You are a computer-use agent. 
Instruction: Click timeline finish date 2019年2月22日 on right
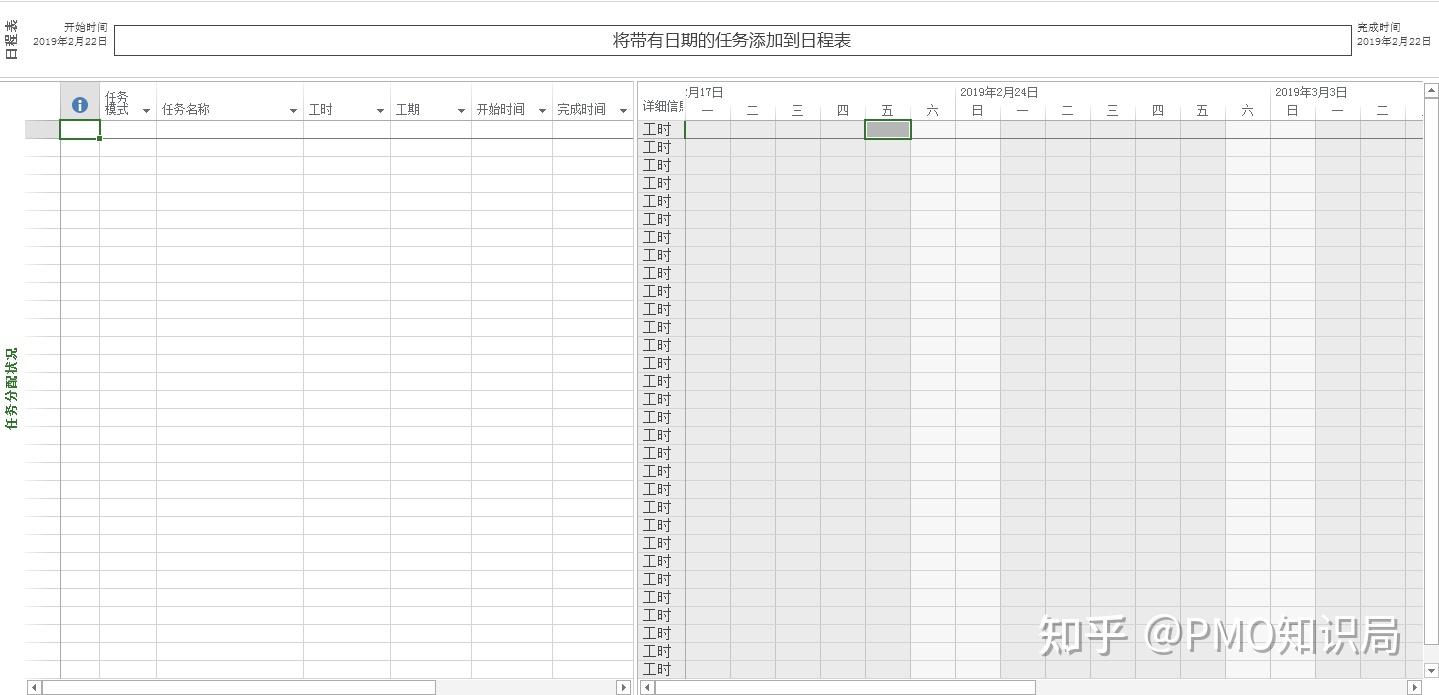(x=1394, y=42)
